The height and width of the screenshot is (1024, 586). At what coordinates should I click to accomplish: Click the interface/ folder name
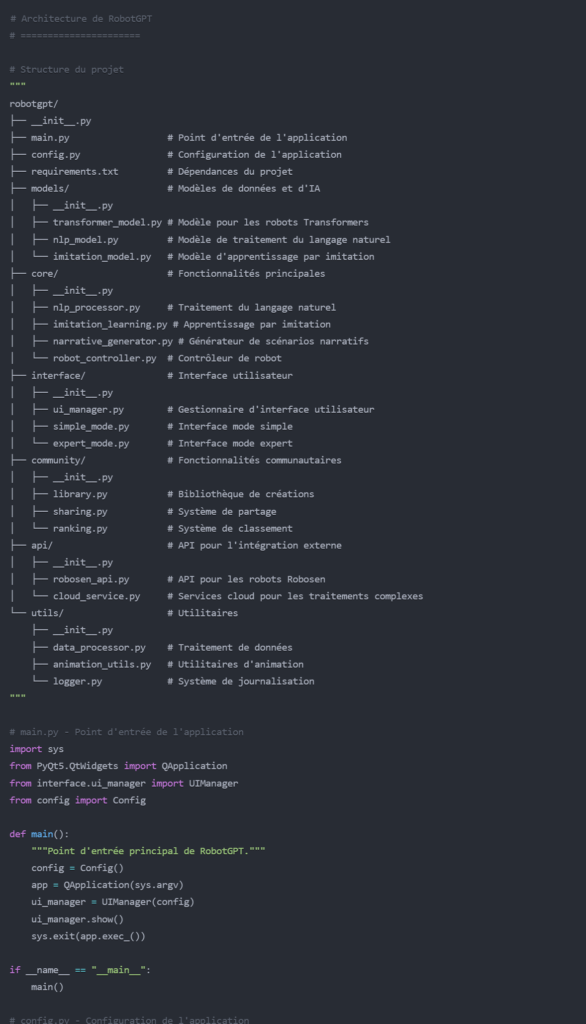58,376
